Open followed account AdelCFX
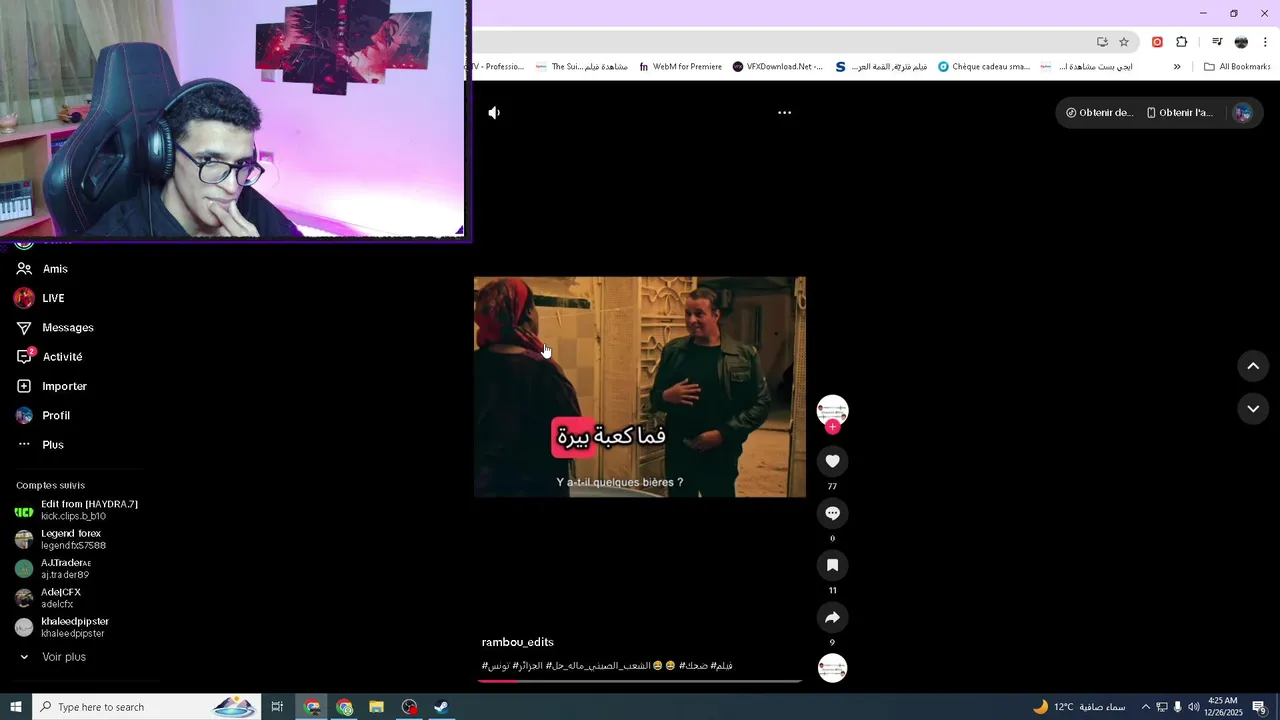 [x=48, y=598]
